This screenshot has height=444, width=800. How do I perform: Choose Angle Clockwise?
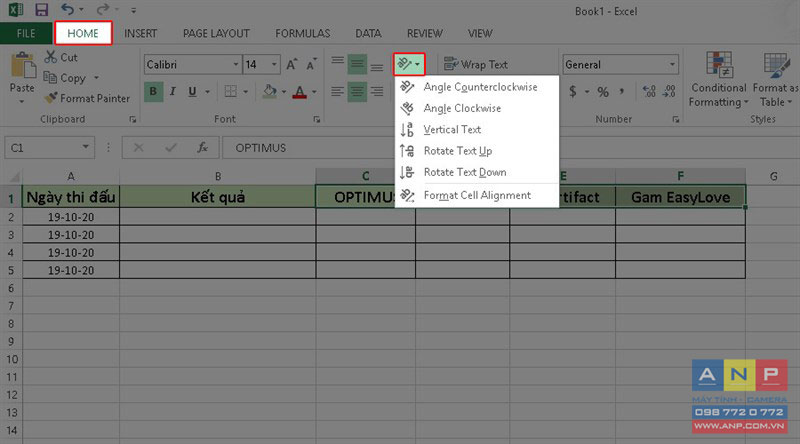(x=477, y=108)
